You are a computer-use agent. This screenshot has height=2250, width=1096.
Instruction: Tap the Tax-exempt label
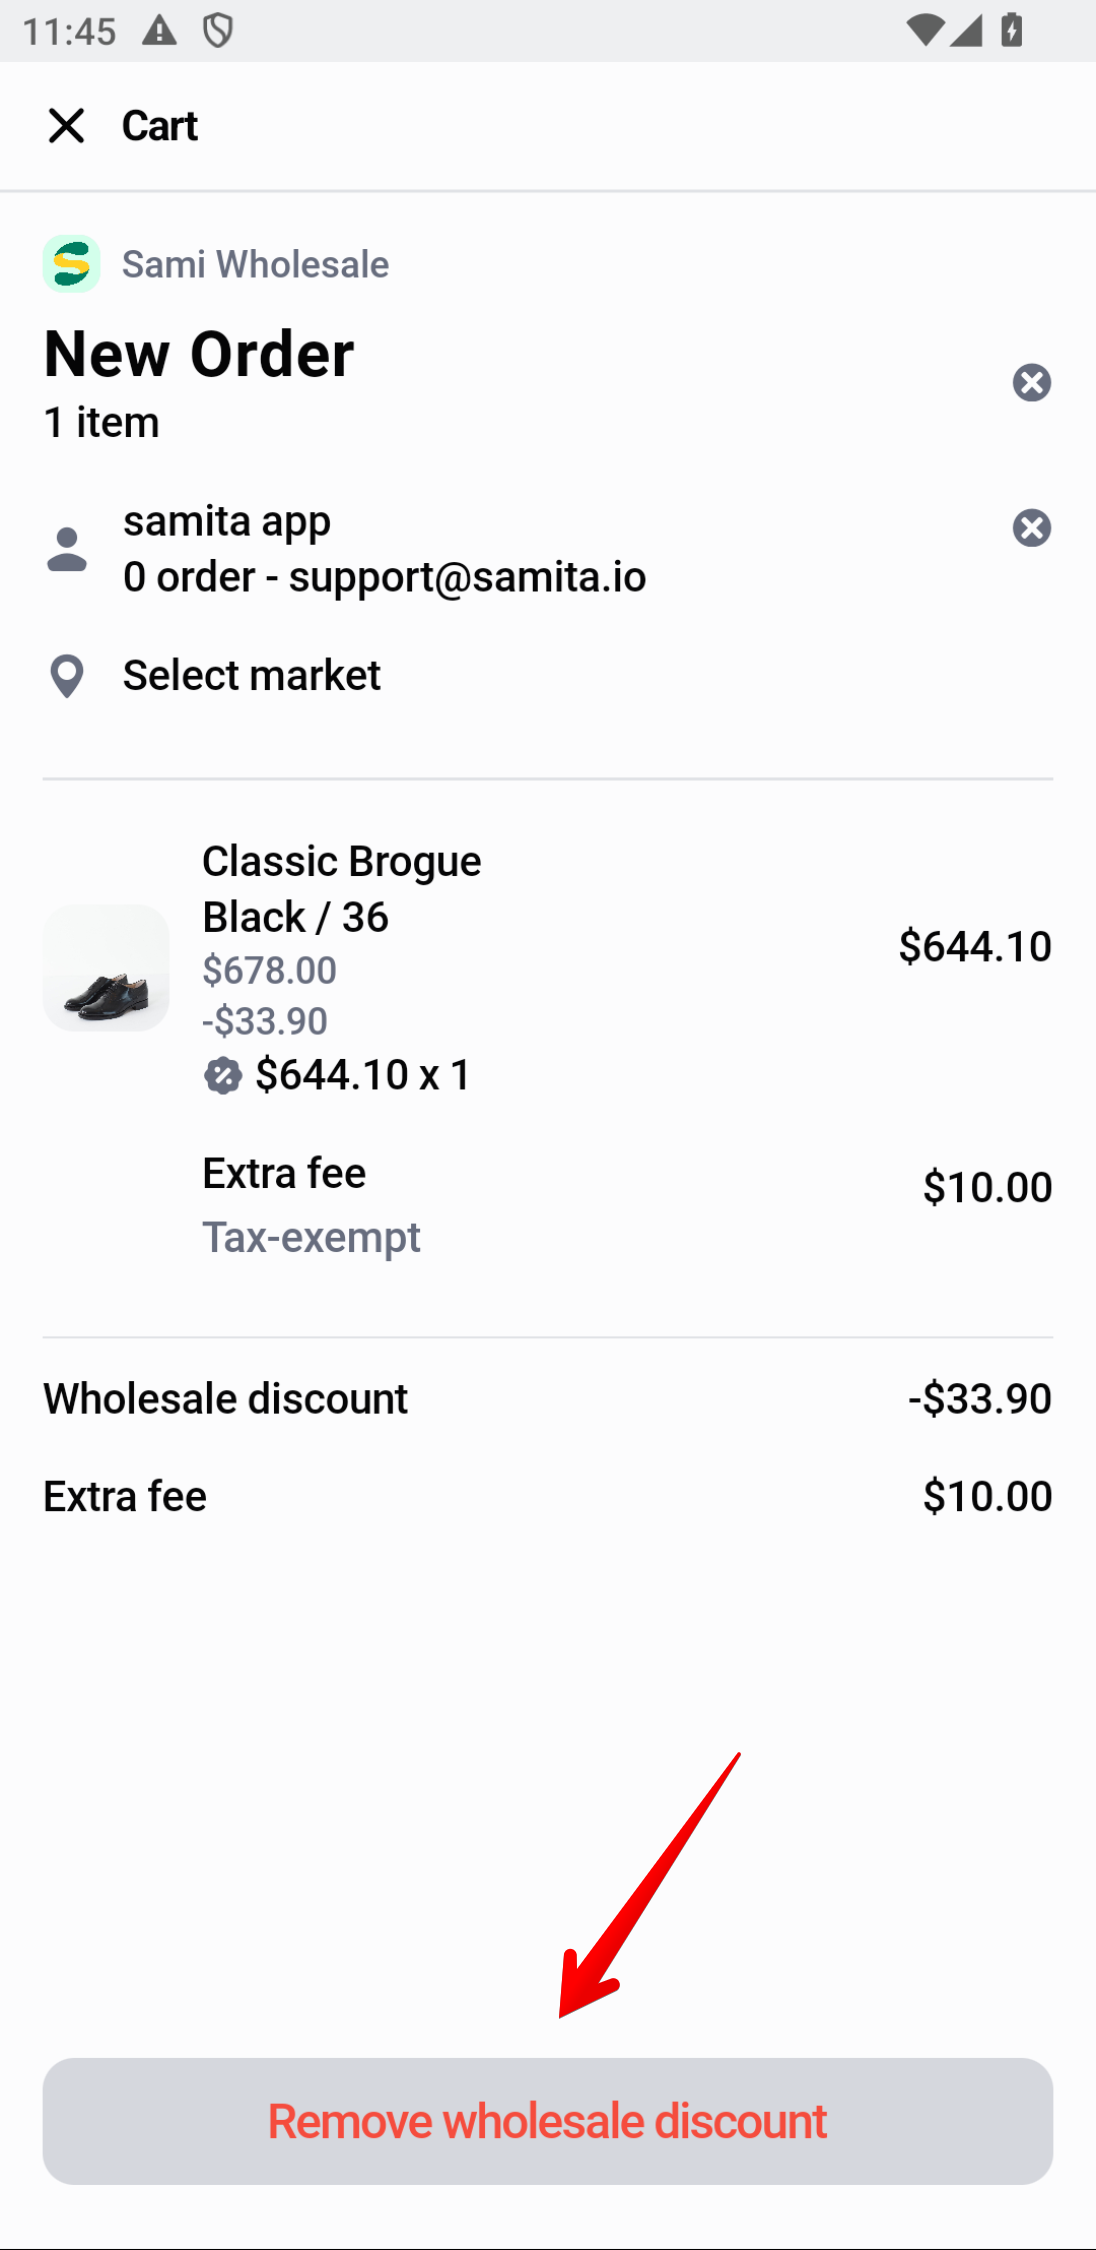point(311,1238)
